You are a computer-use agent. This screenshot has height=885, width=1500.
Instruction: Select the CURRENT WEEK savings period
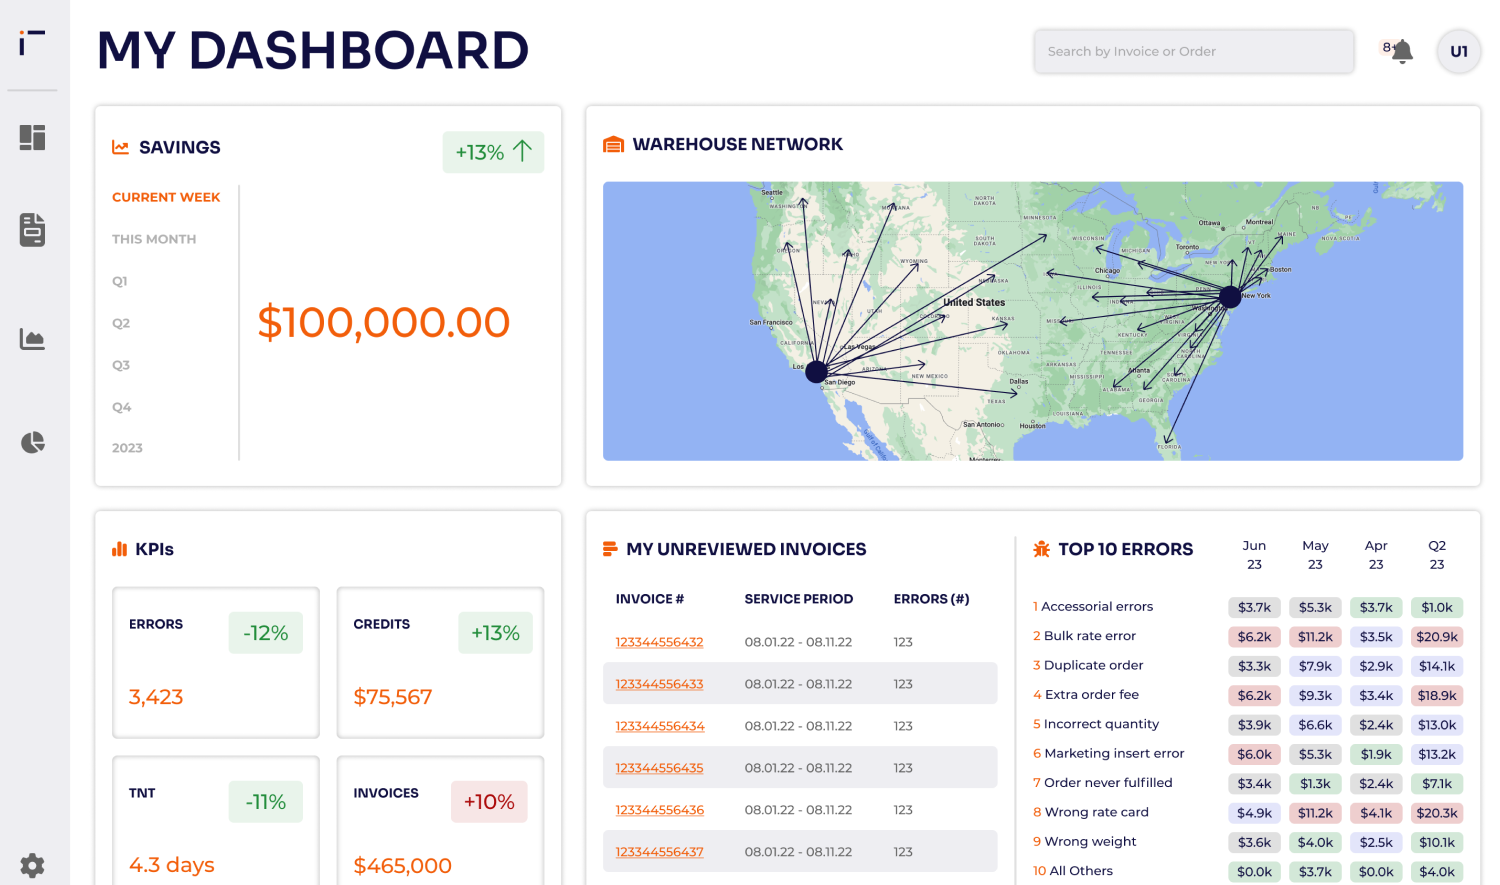(166, 197)
